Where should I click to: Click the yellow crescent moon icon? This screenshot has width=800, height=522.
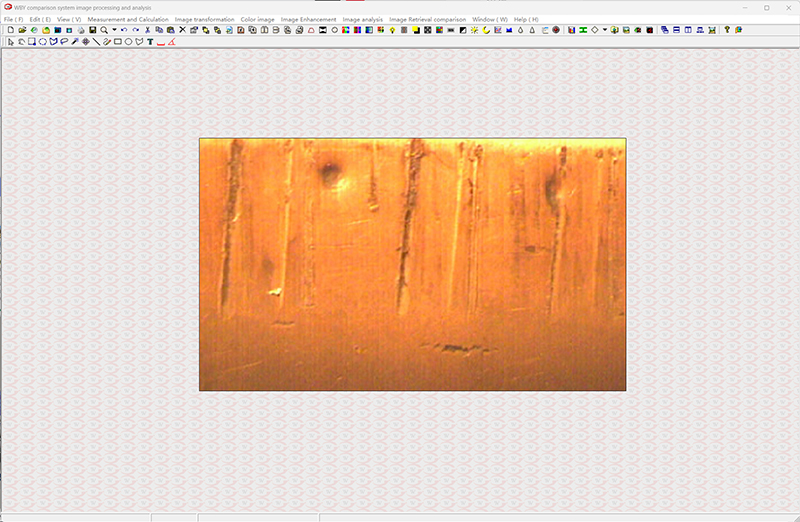(x=486, y=30)
